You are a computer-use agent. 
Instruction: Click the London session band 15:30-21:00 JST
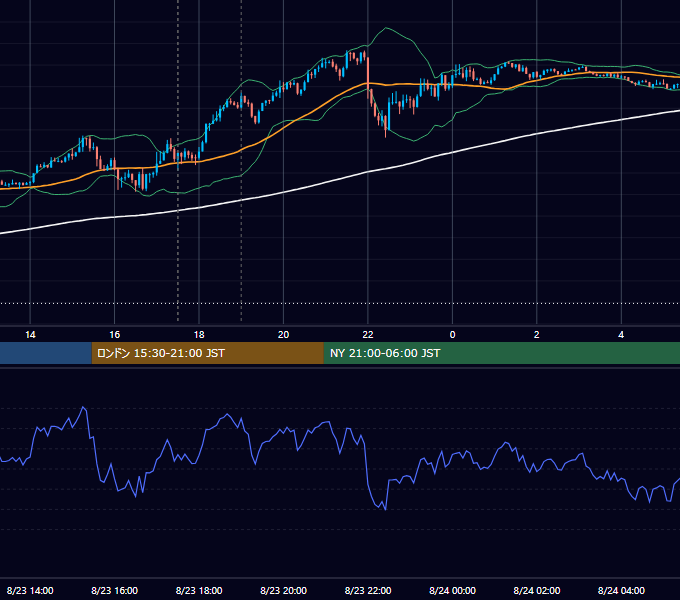[x=208, y=353]
